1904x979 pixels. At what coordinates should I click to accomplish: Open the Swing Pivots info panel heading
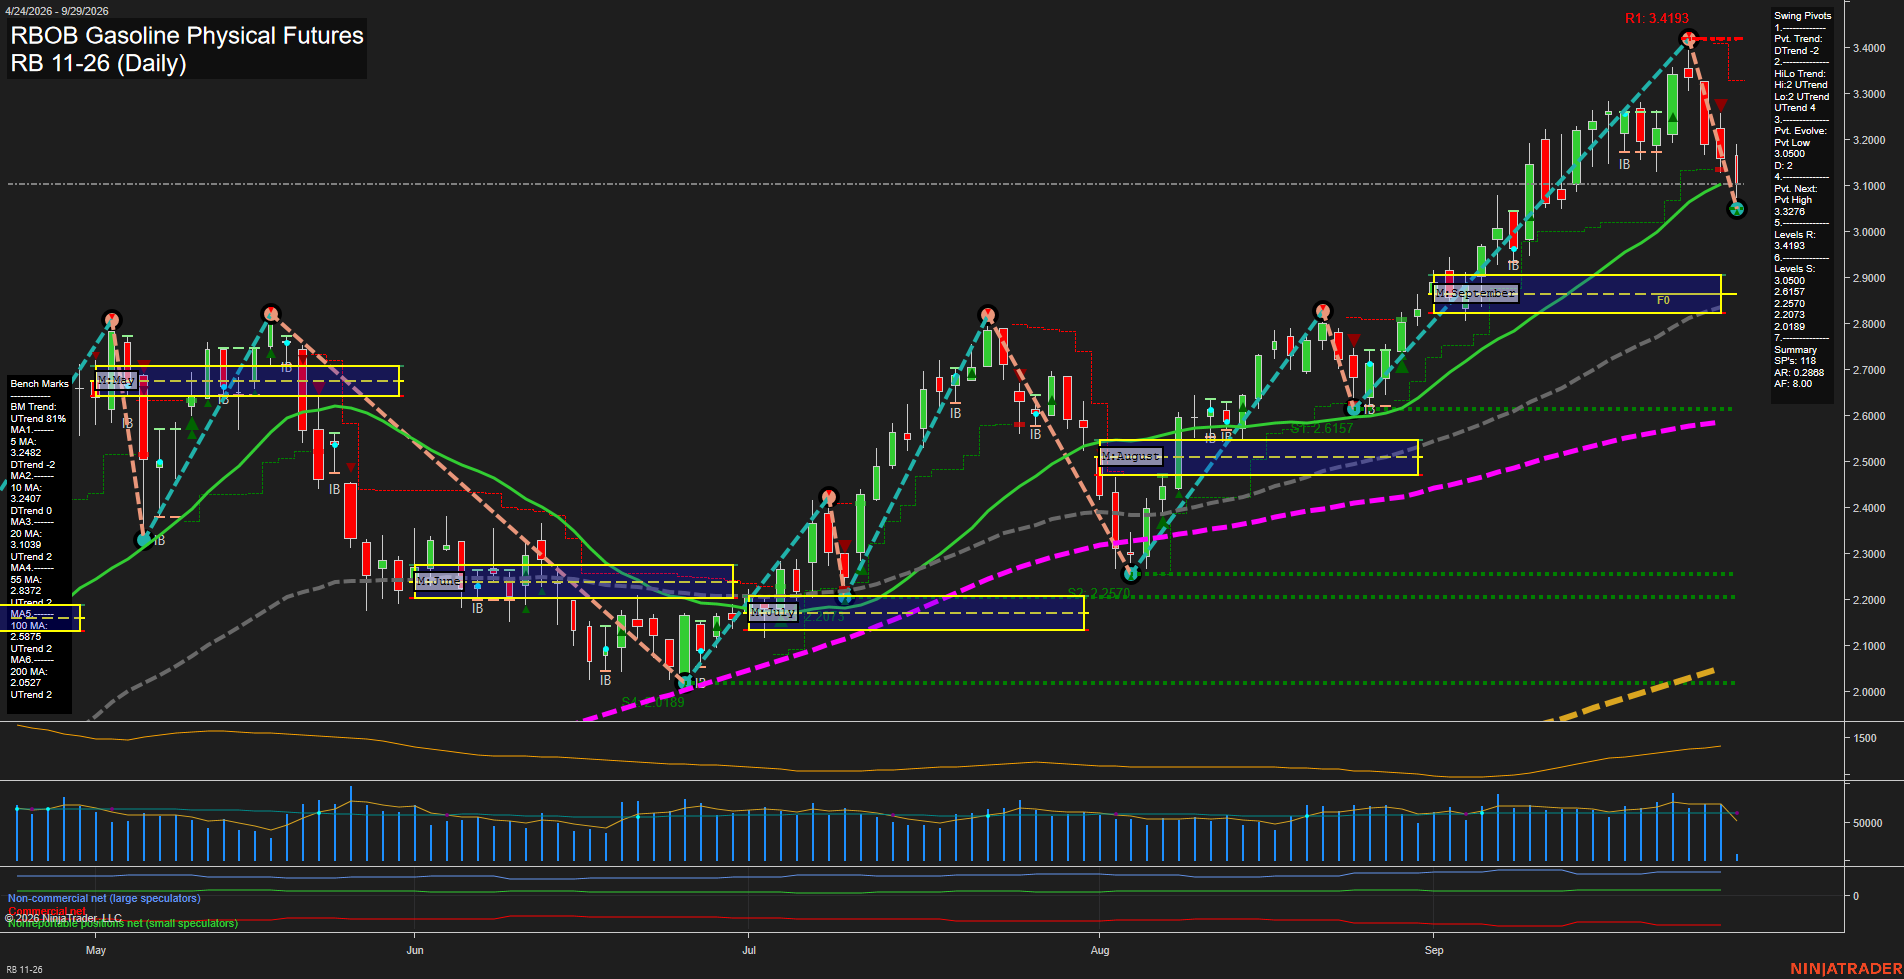[x=1802, y=16]
